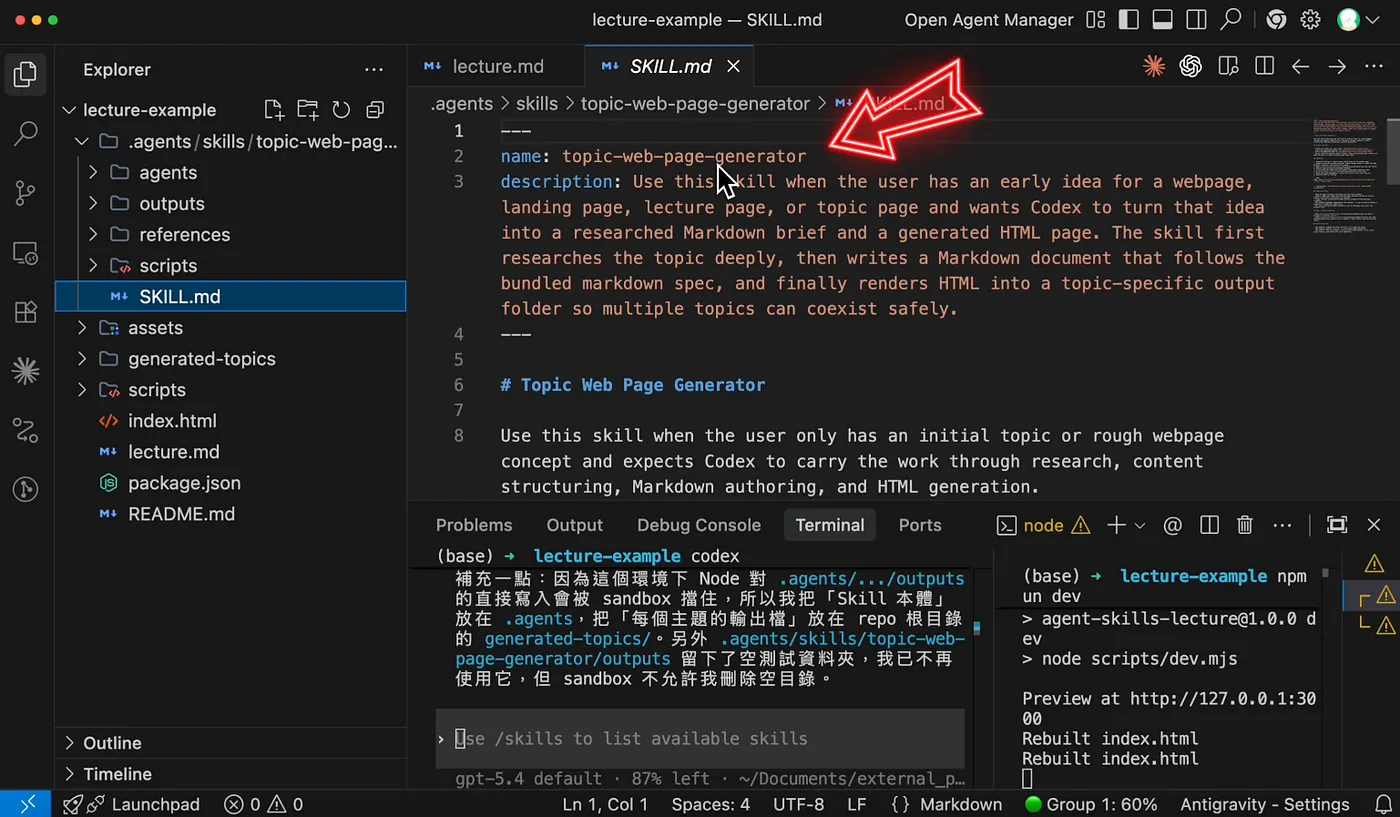
Task: Open the Explorer more actions ellipsis
Action: (374, 69)
